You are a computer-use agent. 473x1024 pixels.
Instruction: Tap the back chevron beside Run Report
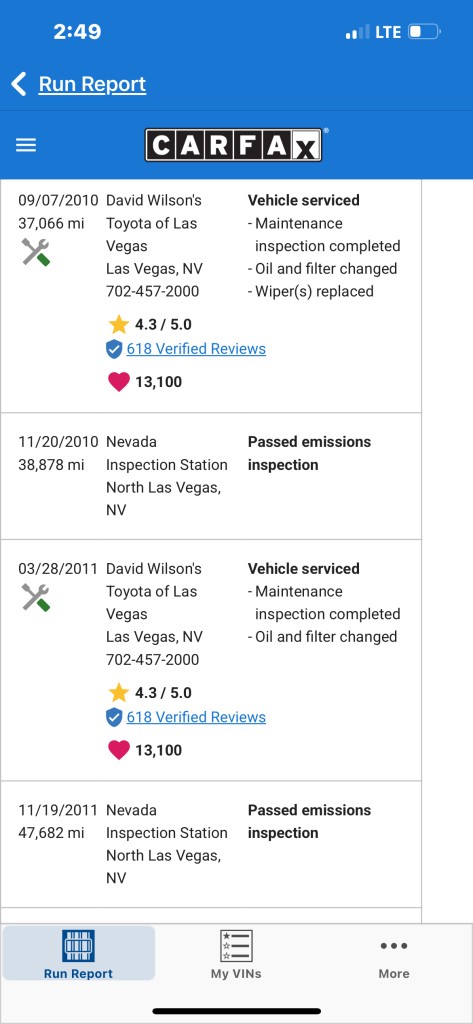19,84
